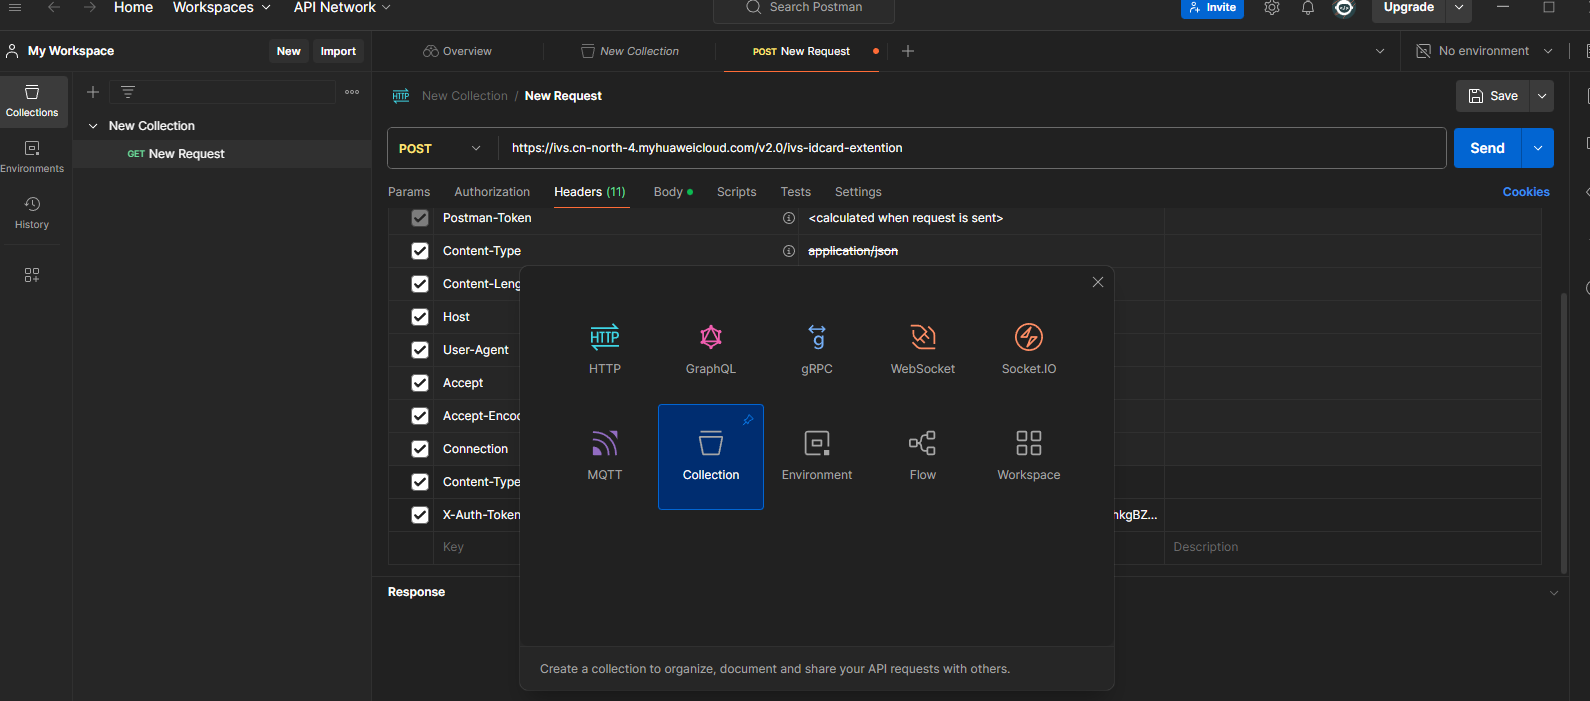Screen dimensions: 1590x701
Task: Click Postman-Token info icon
Action: 789,218
